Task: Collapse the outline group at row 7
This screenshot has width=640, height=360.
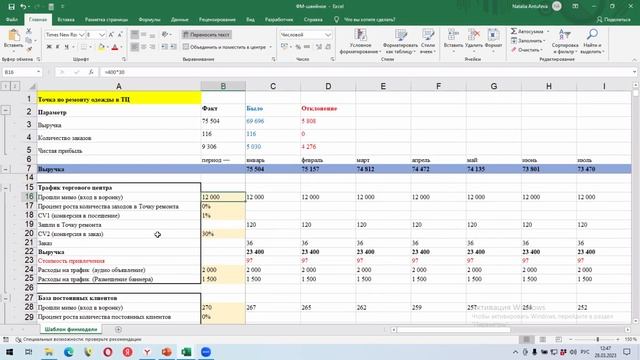Action: 6,169
